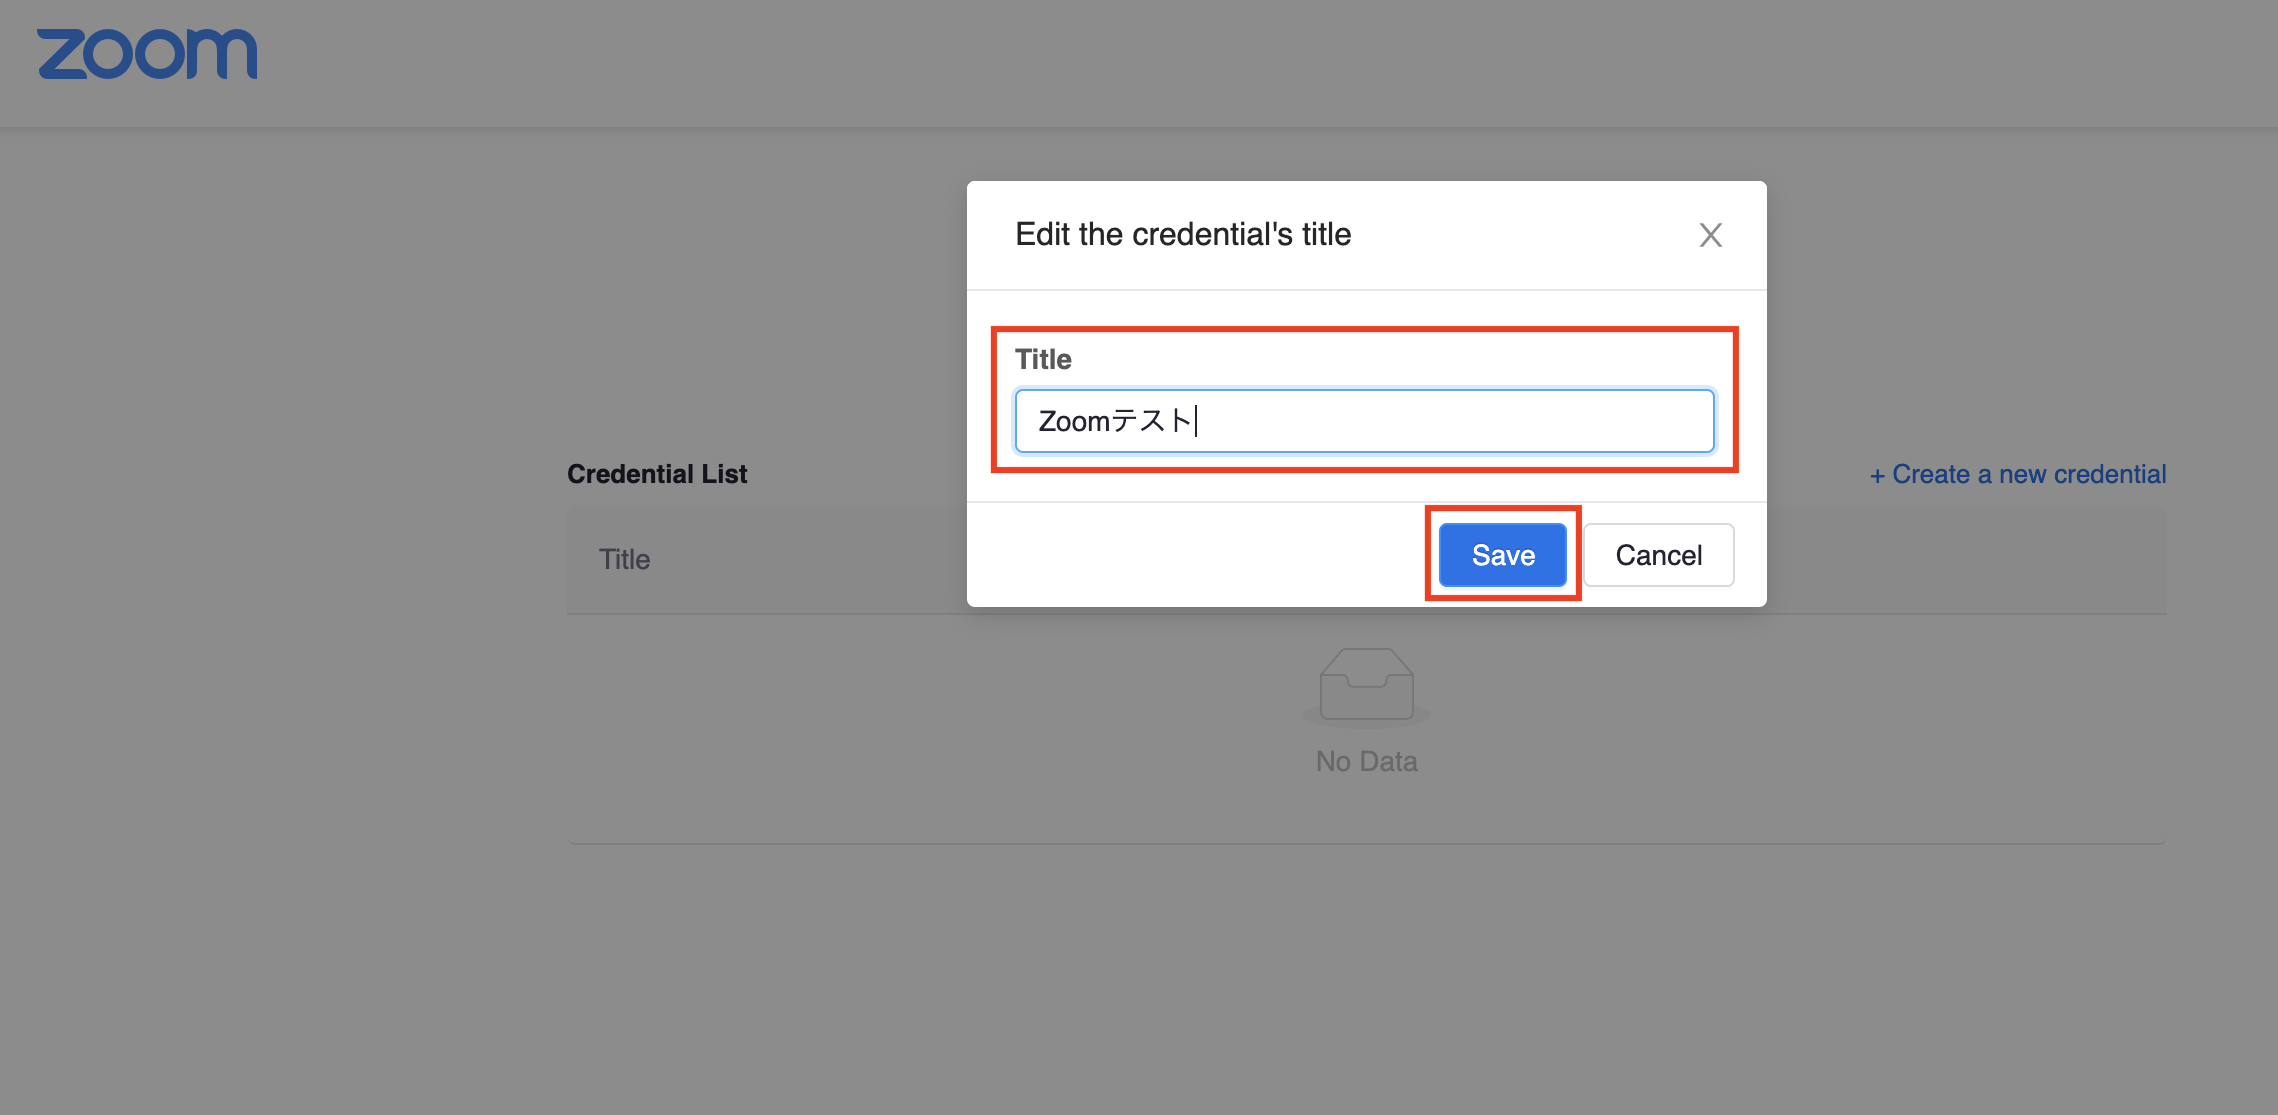Screen dimensions: 2278x1115
Task: Click the empty inbox No Data icon
Action: (x=1366, y=686)
